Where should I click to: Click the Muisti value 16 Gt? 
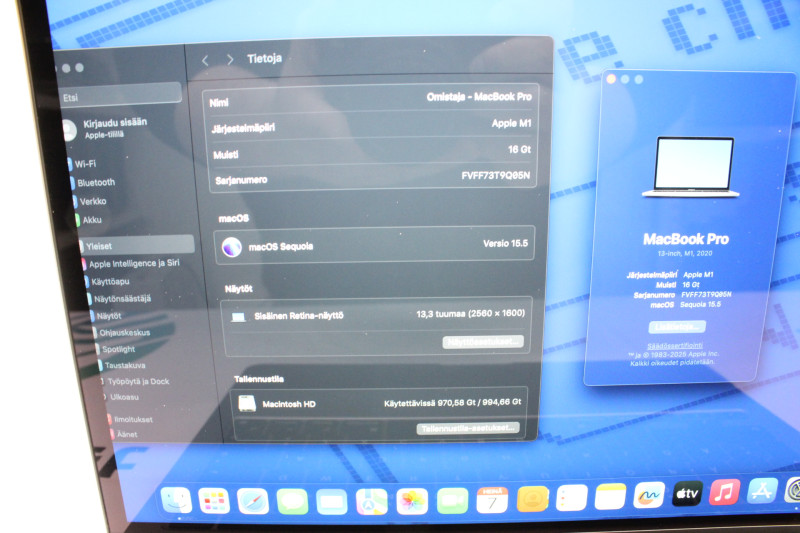coord(519,149)
